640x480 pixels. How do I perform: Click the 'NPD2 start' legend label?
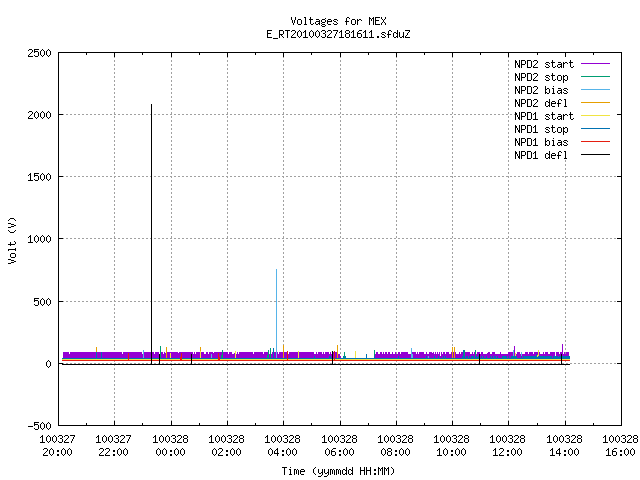point(544,64)
